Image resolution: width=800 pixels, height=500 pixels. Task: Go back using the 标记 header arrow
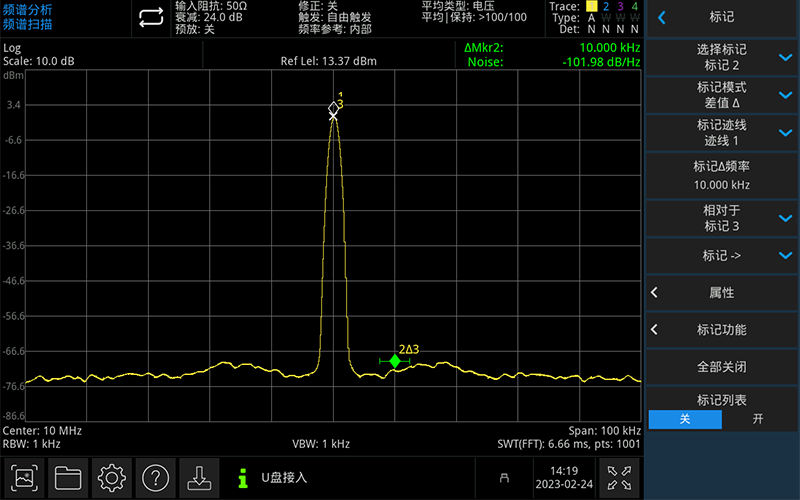(x=662, y=17)
